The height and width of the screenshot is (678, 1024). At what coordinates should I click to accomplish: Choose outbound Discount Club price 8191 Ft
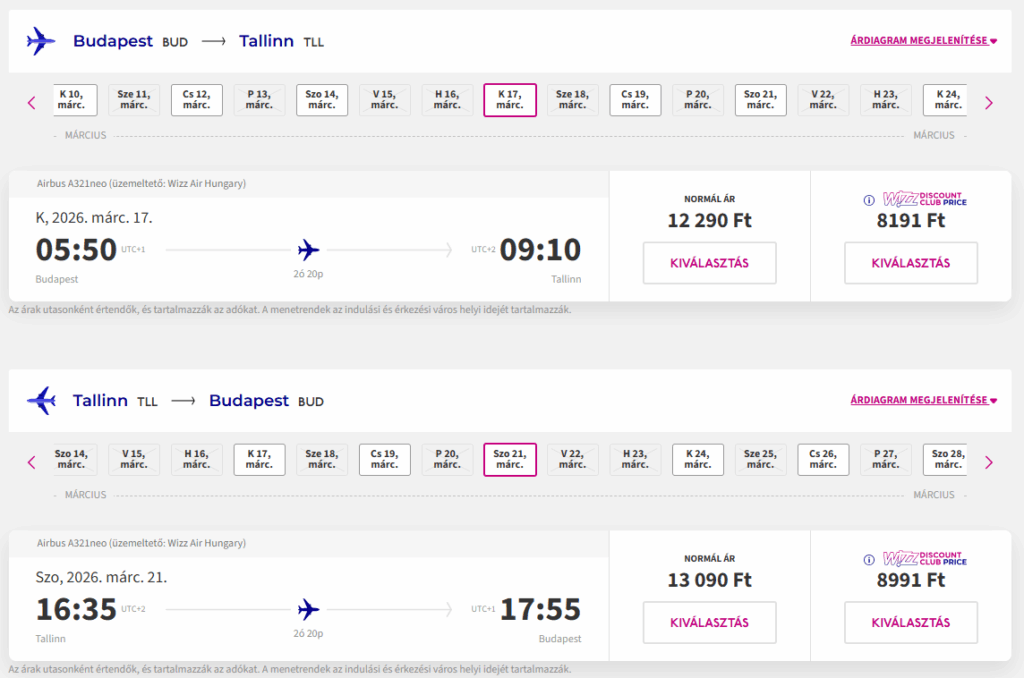pyautogui.click(x=910, y=263)
